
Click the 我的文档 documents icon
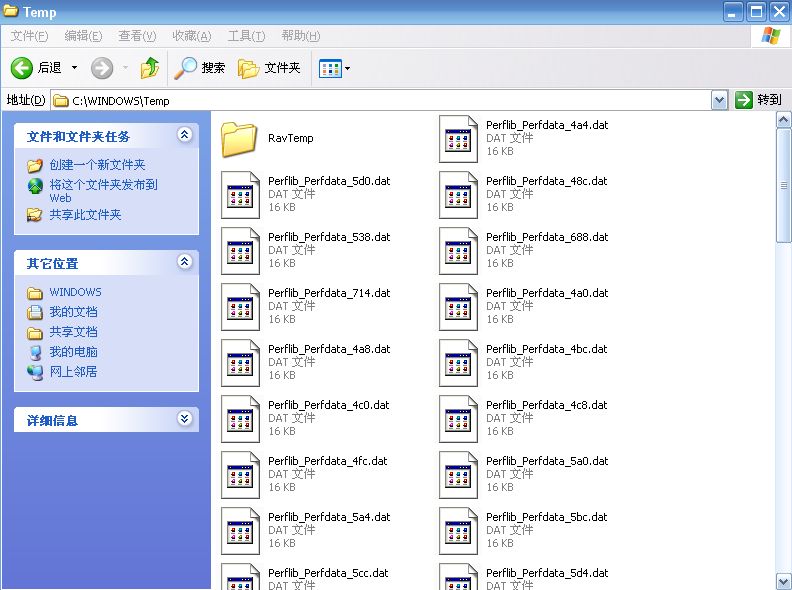click(x=35, y=312)
